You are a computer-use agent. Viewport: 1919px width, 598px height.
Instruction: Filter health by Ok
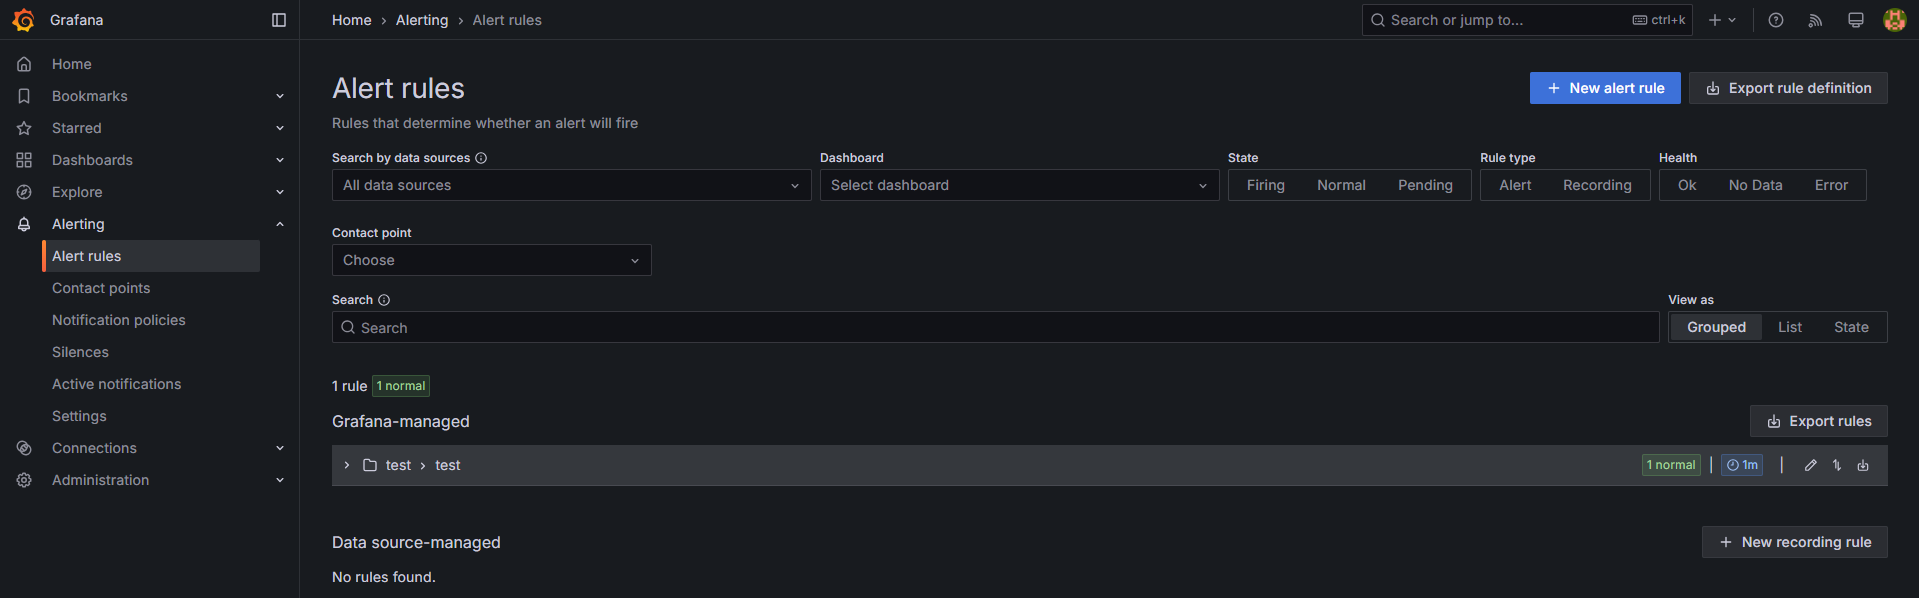click(x=1687, y=185)
